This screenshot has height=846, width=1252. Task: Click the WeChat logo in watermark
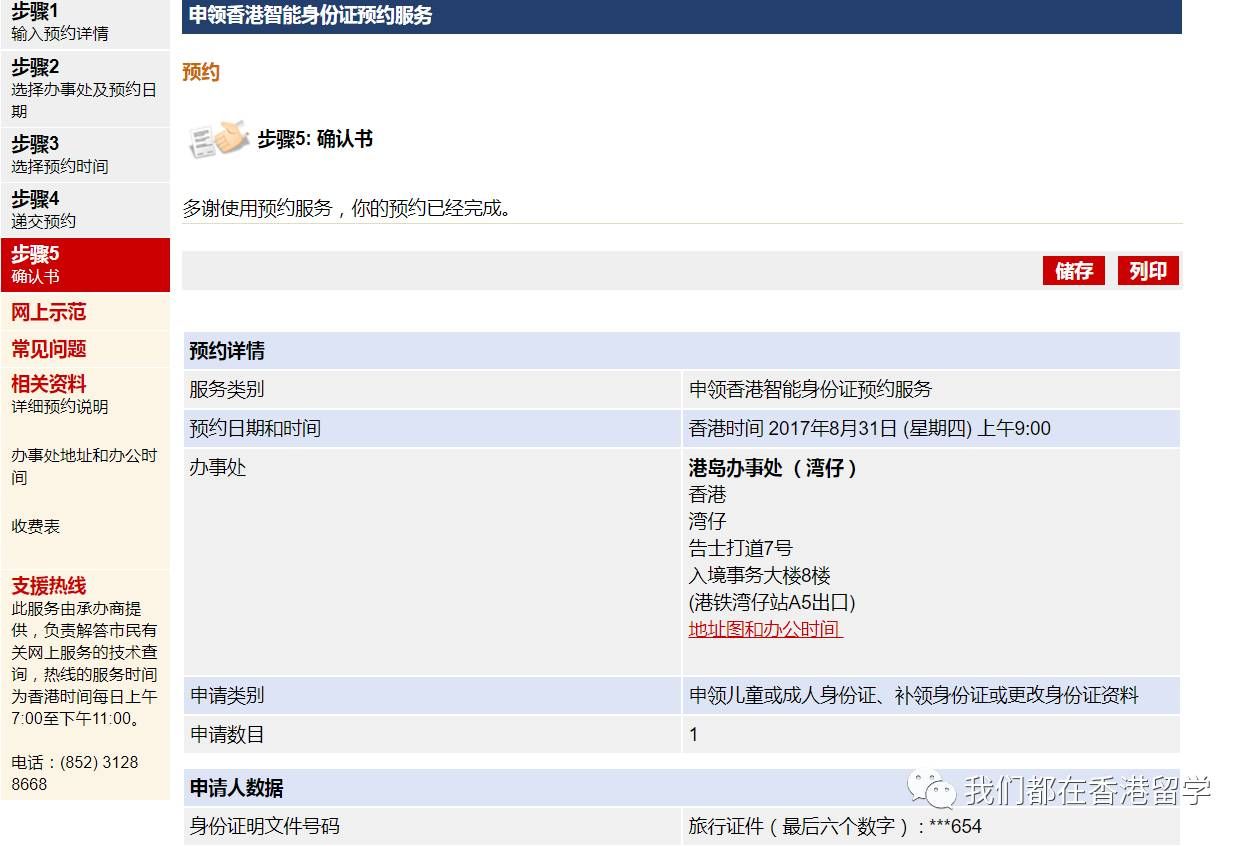click(x=930, y=789)
